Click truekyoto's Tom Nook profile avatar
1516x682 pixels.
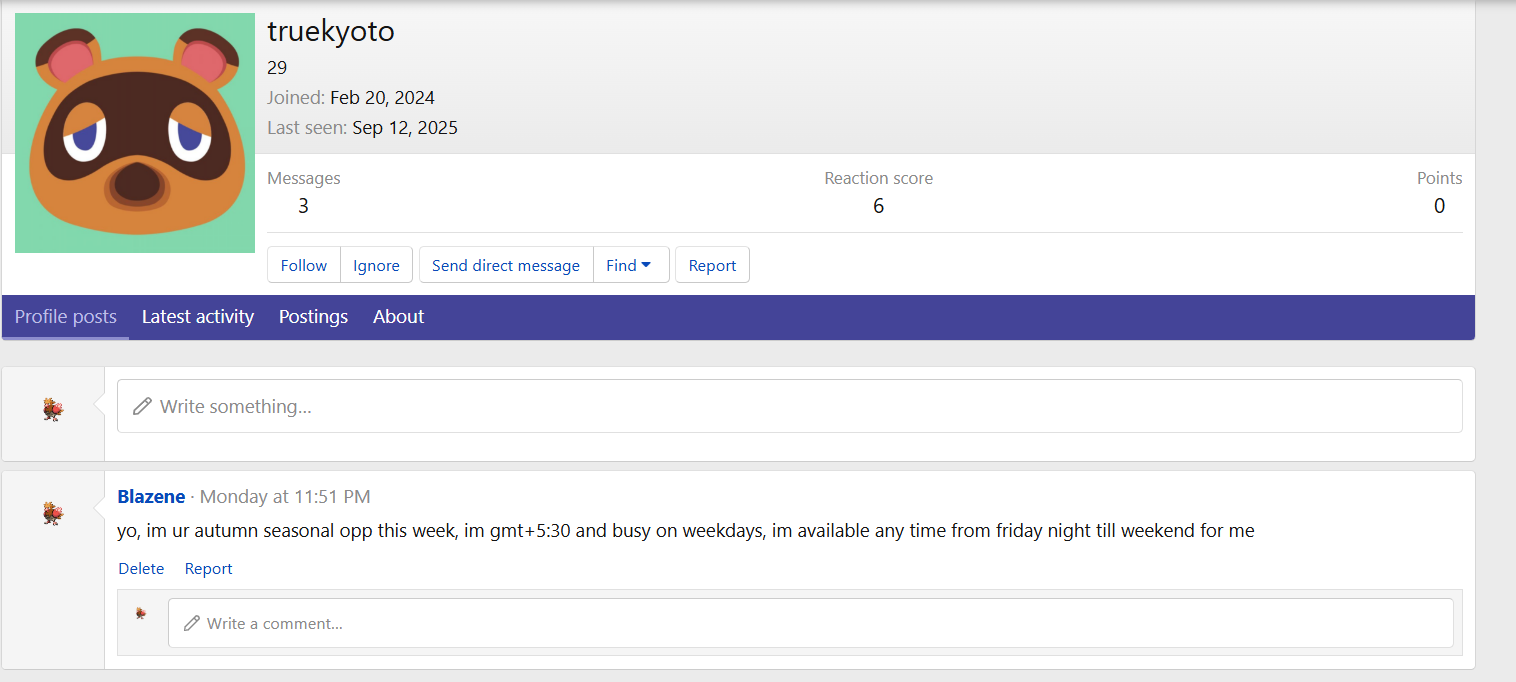(135, 133)
